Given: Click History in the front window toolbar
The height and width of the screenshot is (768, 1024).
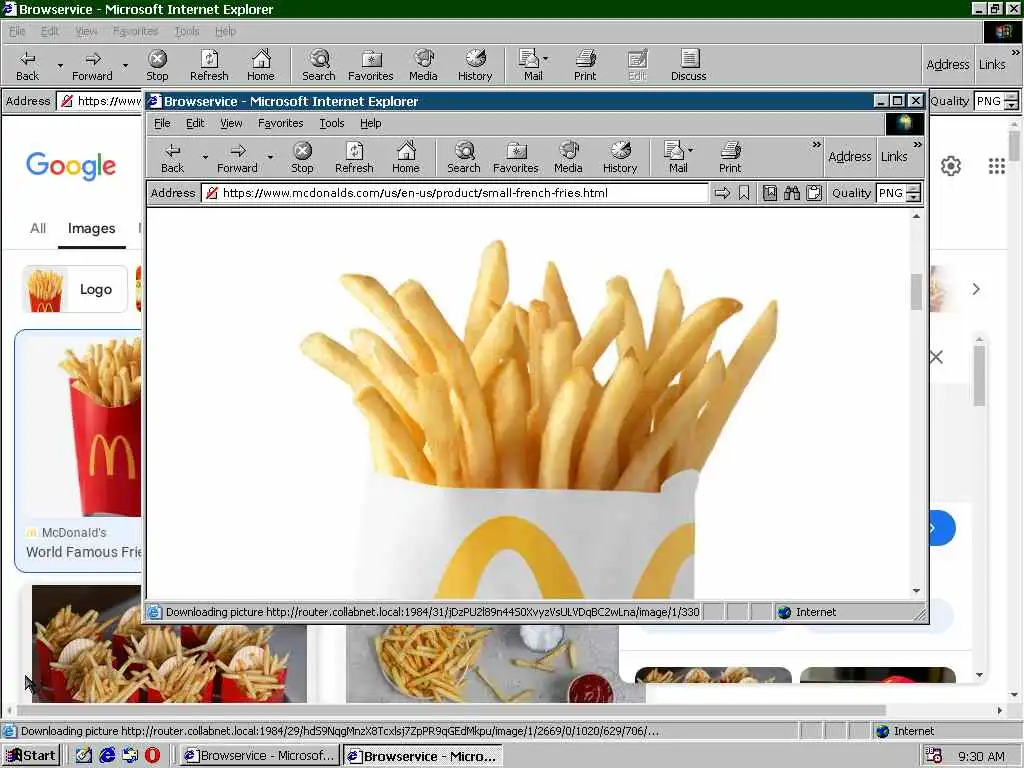Looking at the screenshot, I should click(x=620, y=158).
